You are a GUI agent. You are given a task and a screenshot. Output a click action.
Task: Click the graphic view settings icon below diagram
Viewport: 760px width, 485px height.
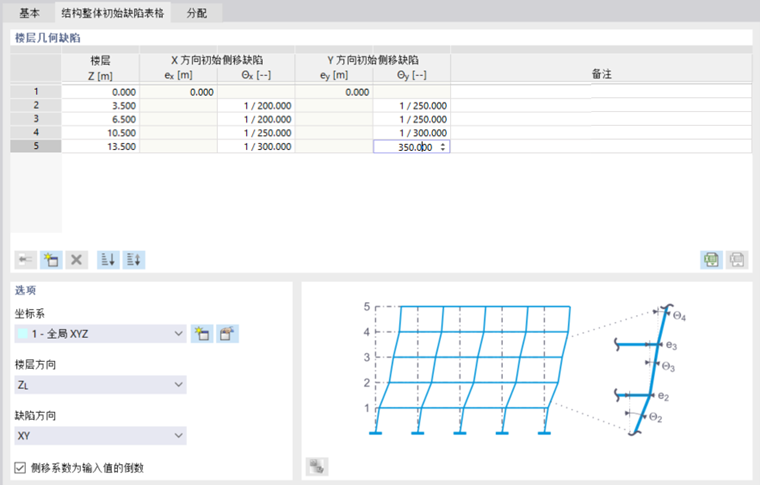tap(317, 467)
